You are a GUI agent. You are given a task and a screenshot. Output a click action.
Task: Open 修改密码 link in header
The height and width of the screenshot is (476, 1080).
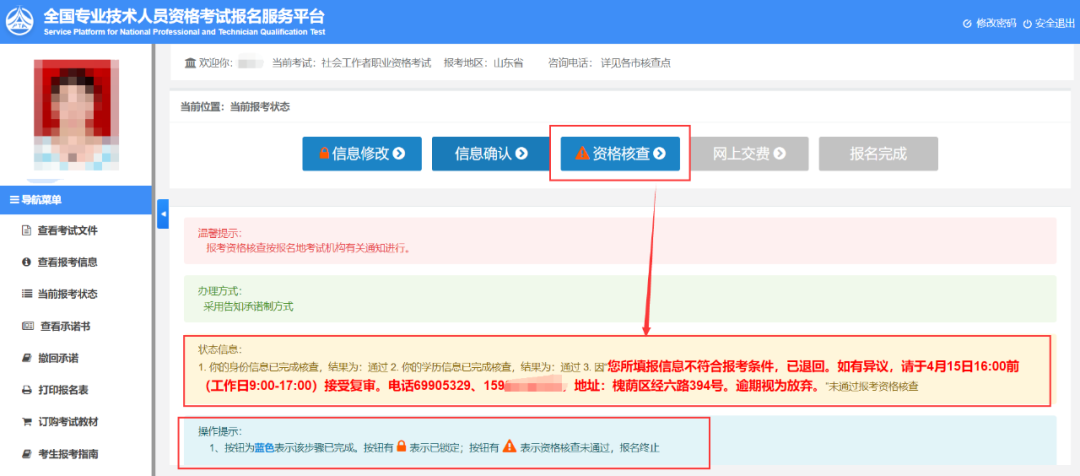pos(995,23)
